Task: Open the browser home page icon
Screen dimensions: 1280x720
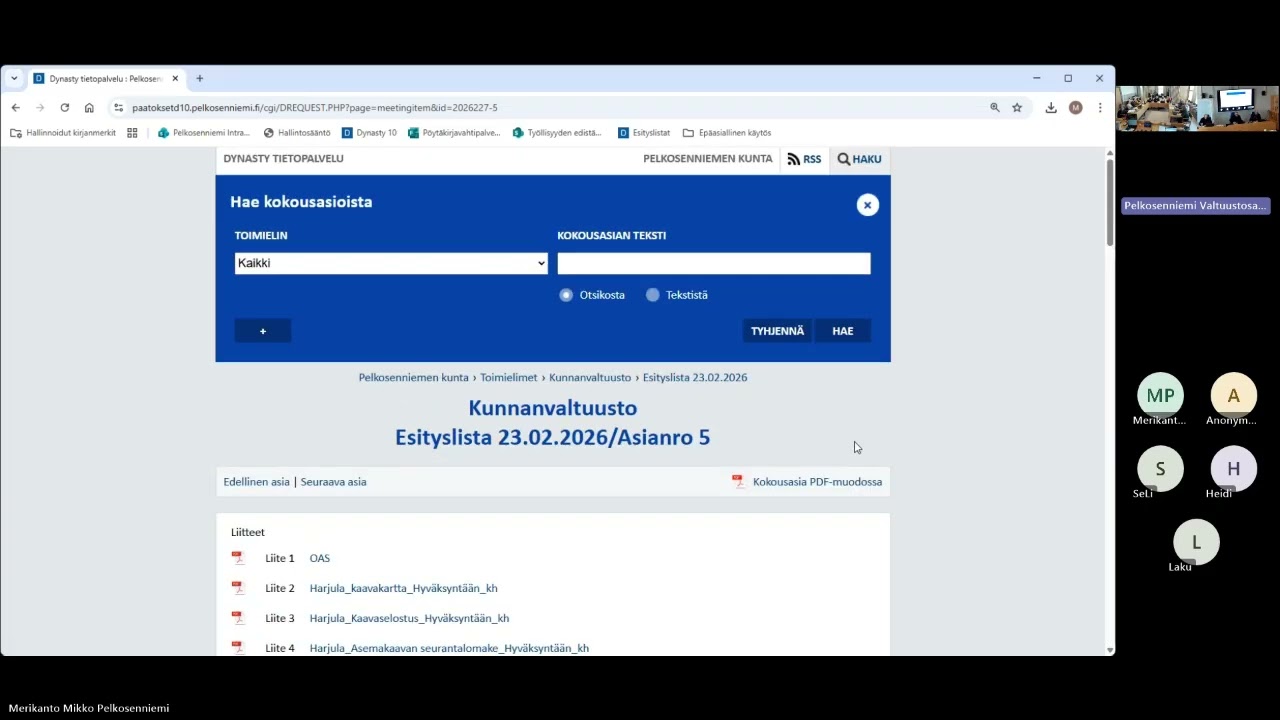Action: (89, 108)
